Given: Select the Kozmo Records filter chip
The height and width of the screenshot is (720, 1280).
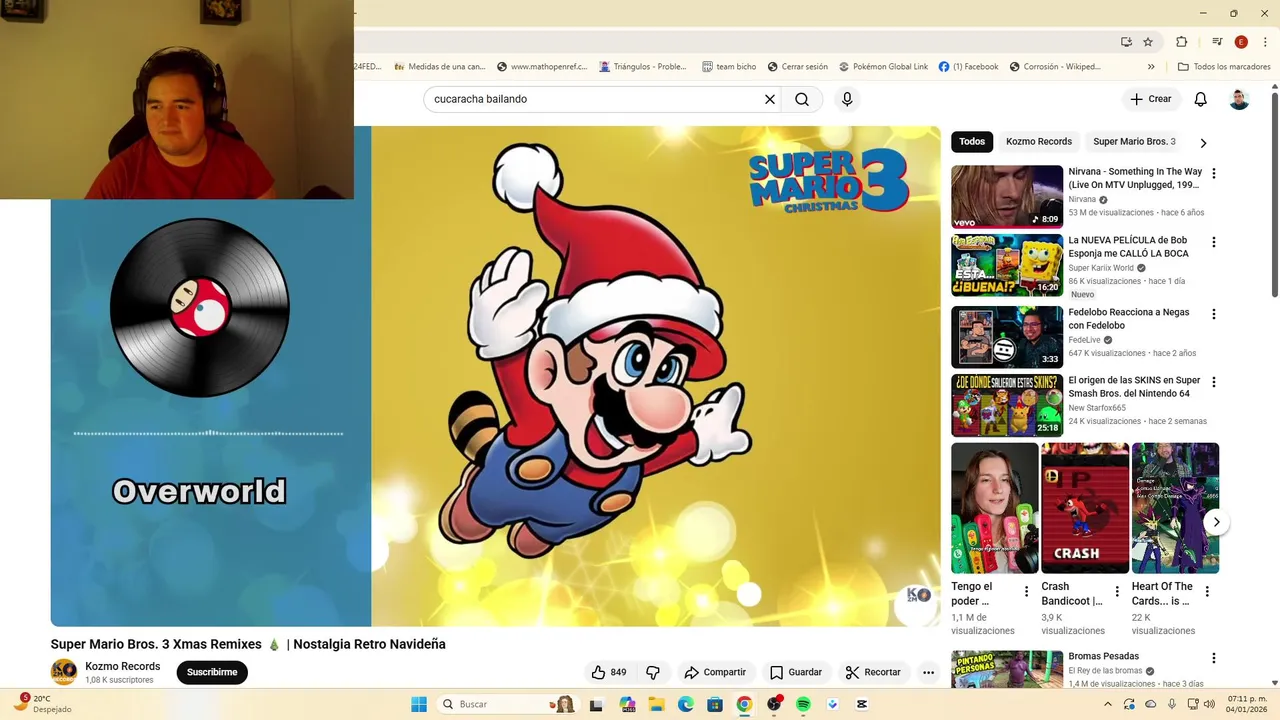Looking at the screenshot, I should [1039, 142].
